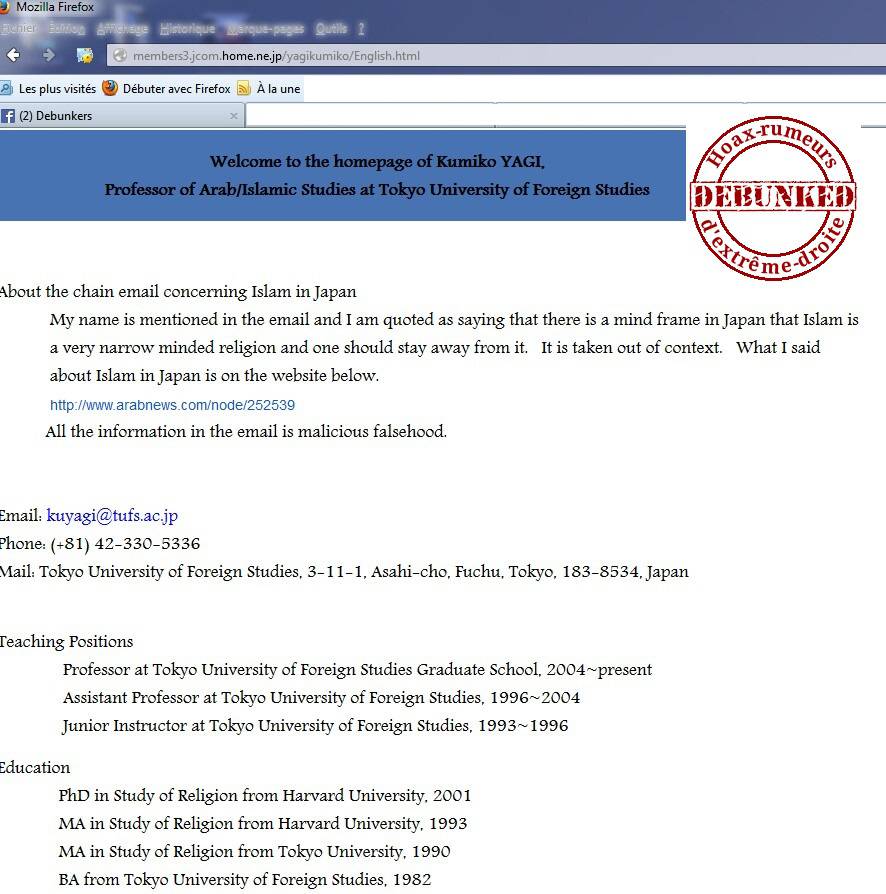Click the phone number (+81) 42-330-5336
The image size is (886, 894).
point(125,543)
